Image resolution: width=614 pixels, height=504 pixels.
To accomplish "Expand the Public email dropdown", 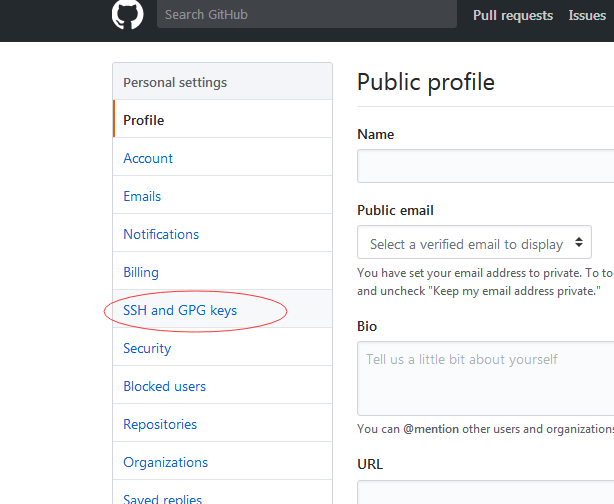I will point(474,243).
